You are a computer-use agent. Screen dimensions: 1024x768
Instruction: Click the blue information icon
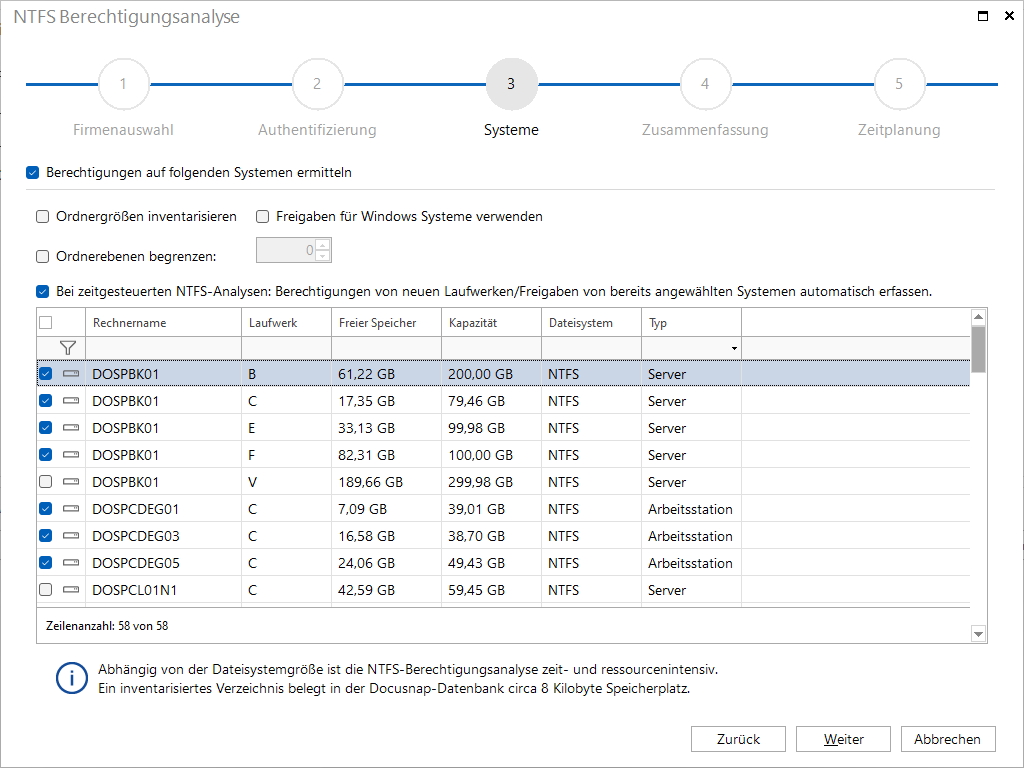tap(72, 679)
